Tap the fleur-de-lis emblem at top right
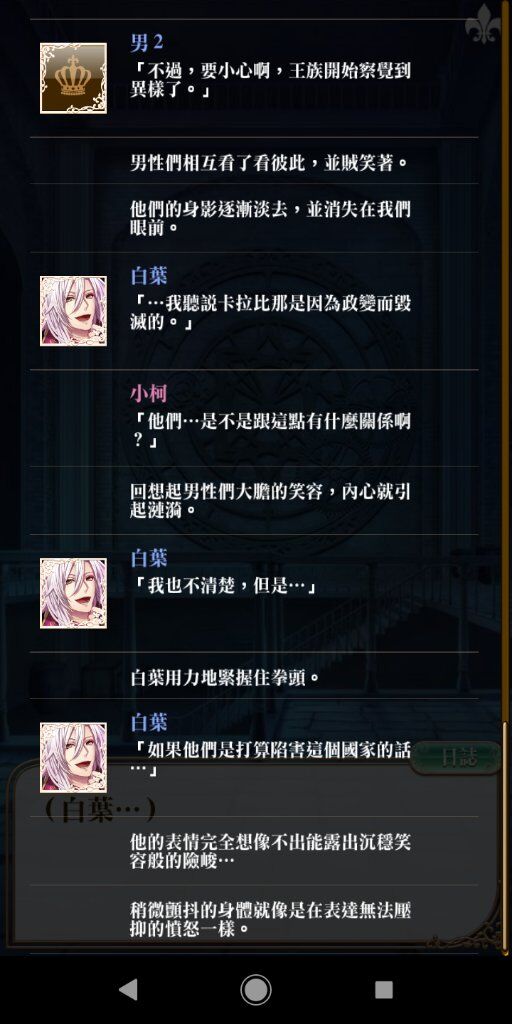 pyautogui.click(x=483, y=24)
